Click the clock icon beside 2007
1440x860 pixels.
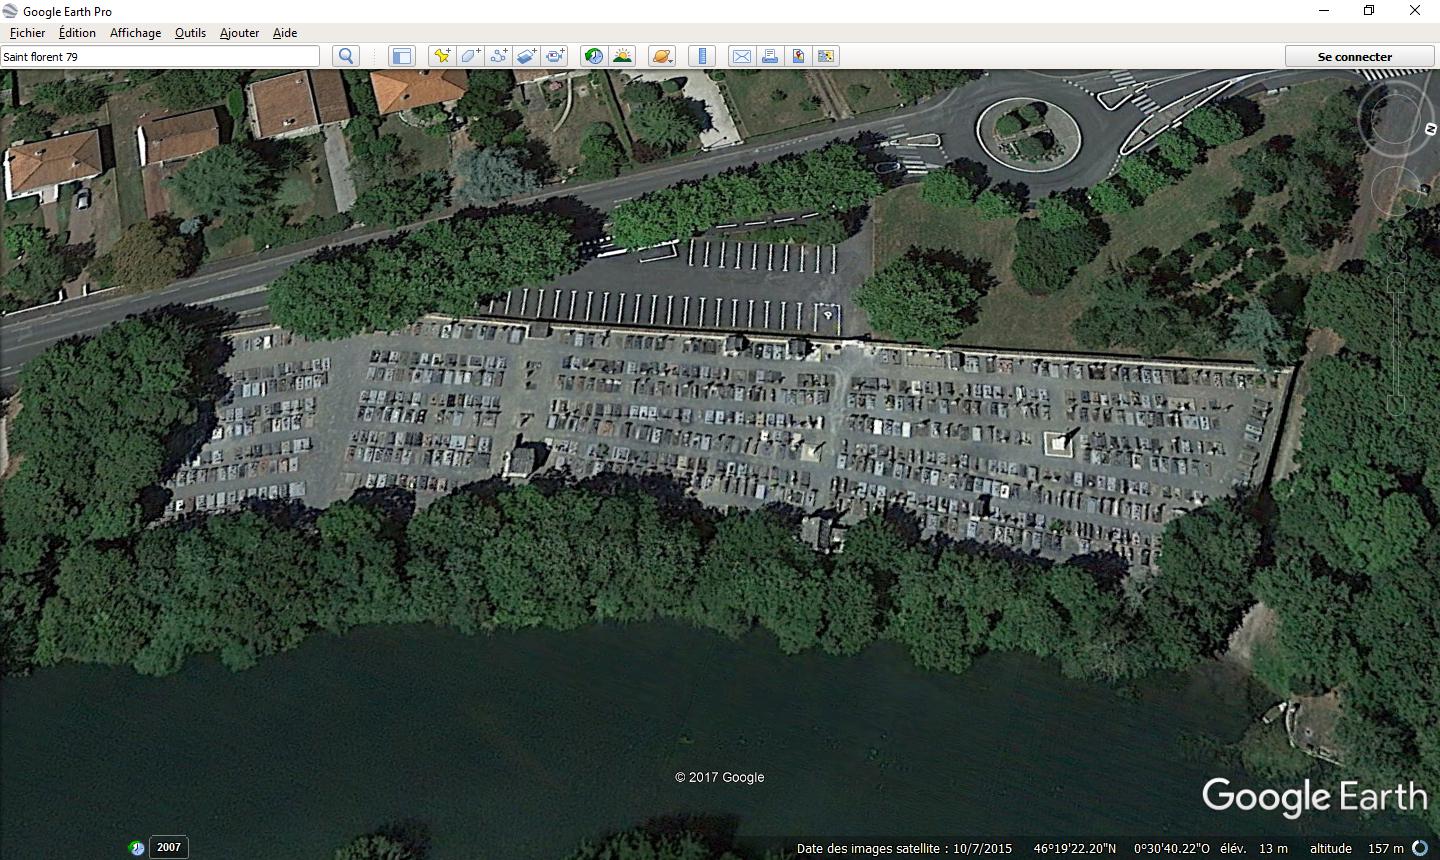click(x=137, y=848)
